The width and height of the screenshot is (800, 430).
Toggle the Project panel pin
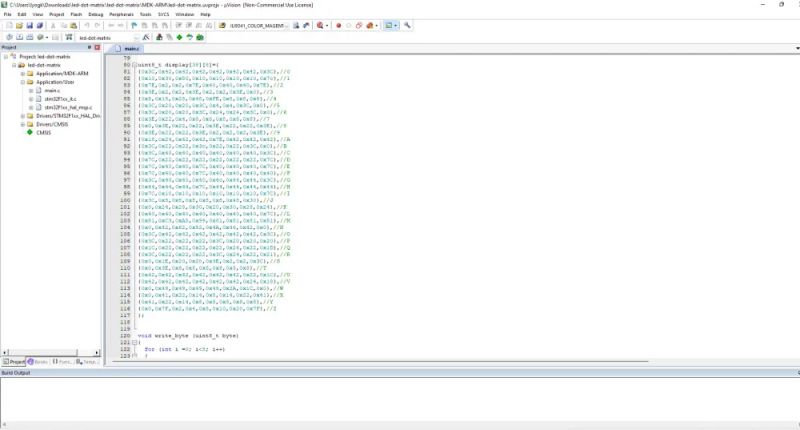click(89, 47)
